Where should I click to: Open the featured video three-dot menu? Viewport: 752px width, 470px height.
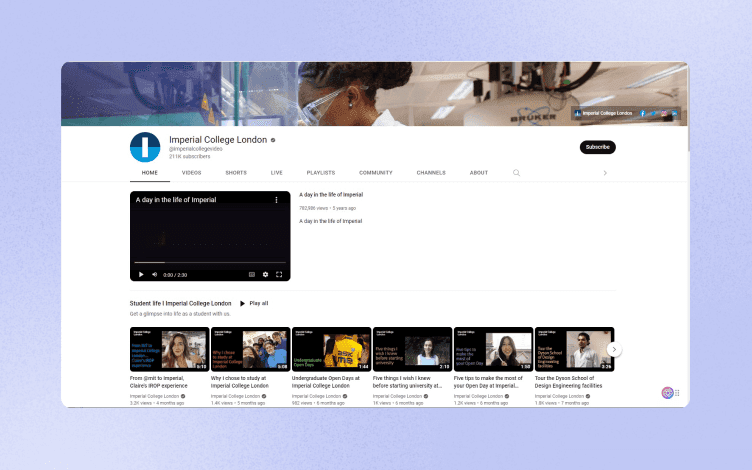[x=276, y=200]
